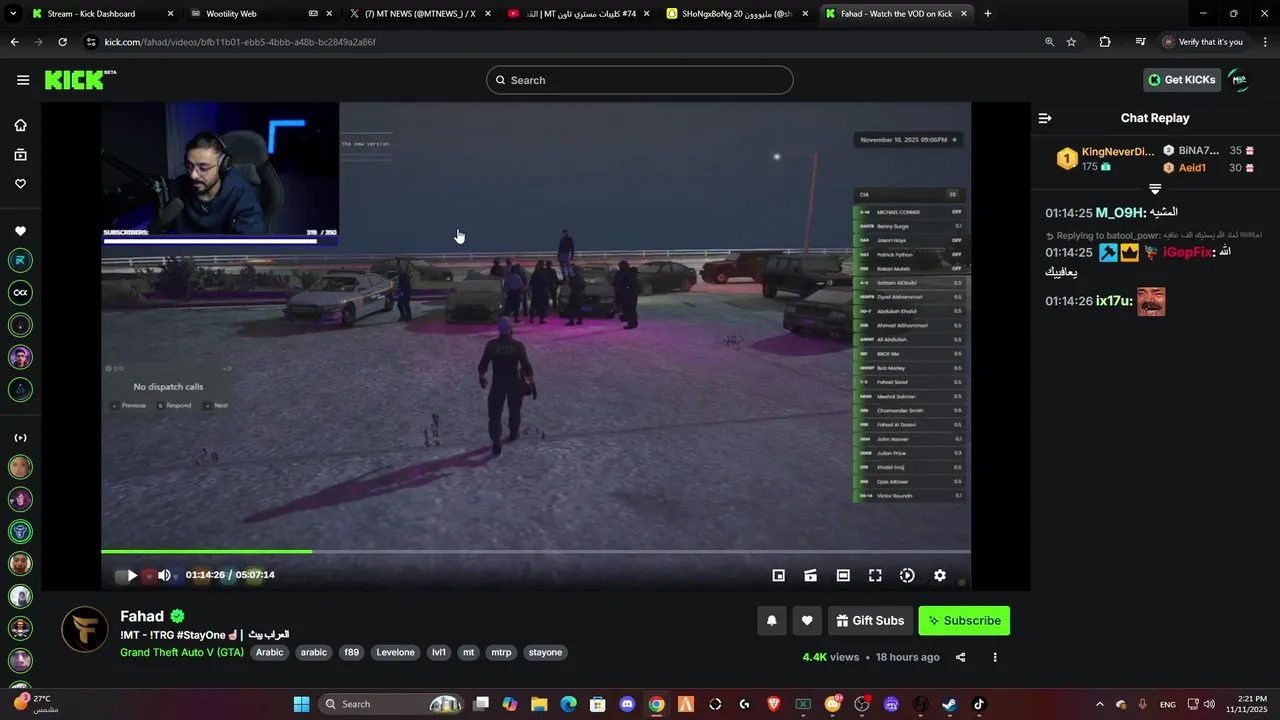1280x720 pixels.
Task: Open a new browser tab
Action: pos(988,14)
